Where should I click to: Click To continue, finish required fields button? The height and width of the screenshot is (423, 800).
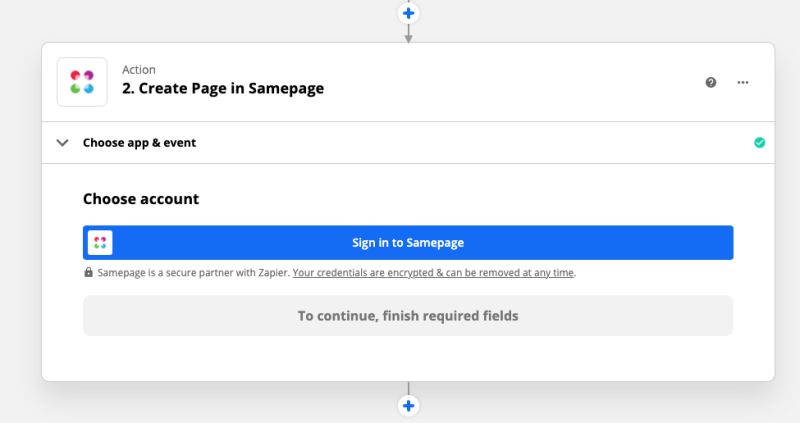tap(408, 315)
